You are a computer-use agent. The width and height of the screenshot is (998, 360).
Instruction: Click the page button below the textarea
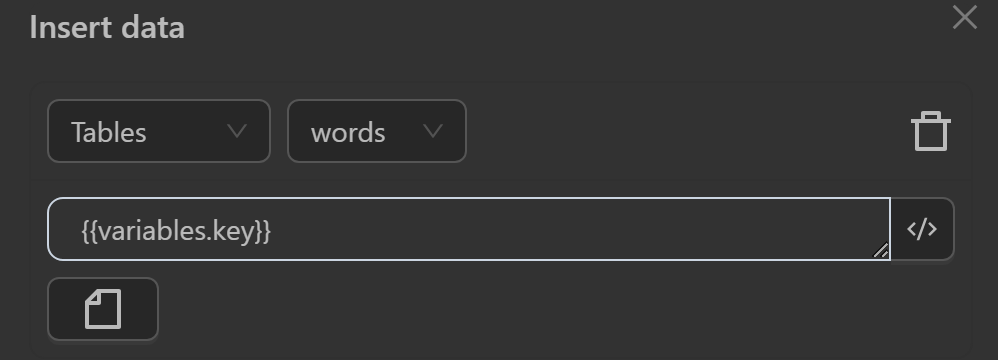click(x=103, y=309)
